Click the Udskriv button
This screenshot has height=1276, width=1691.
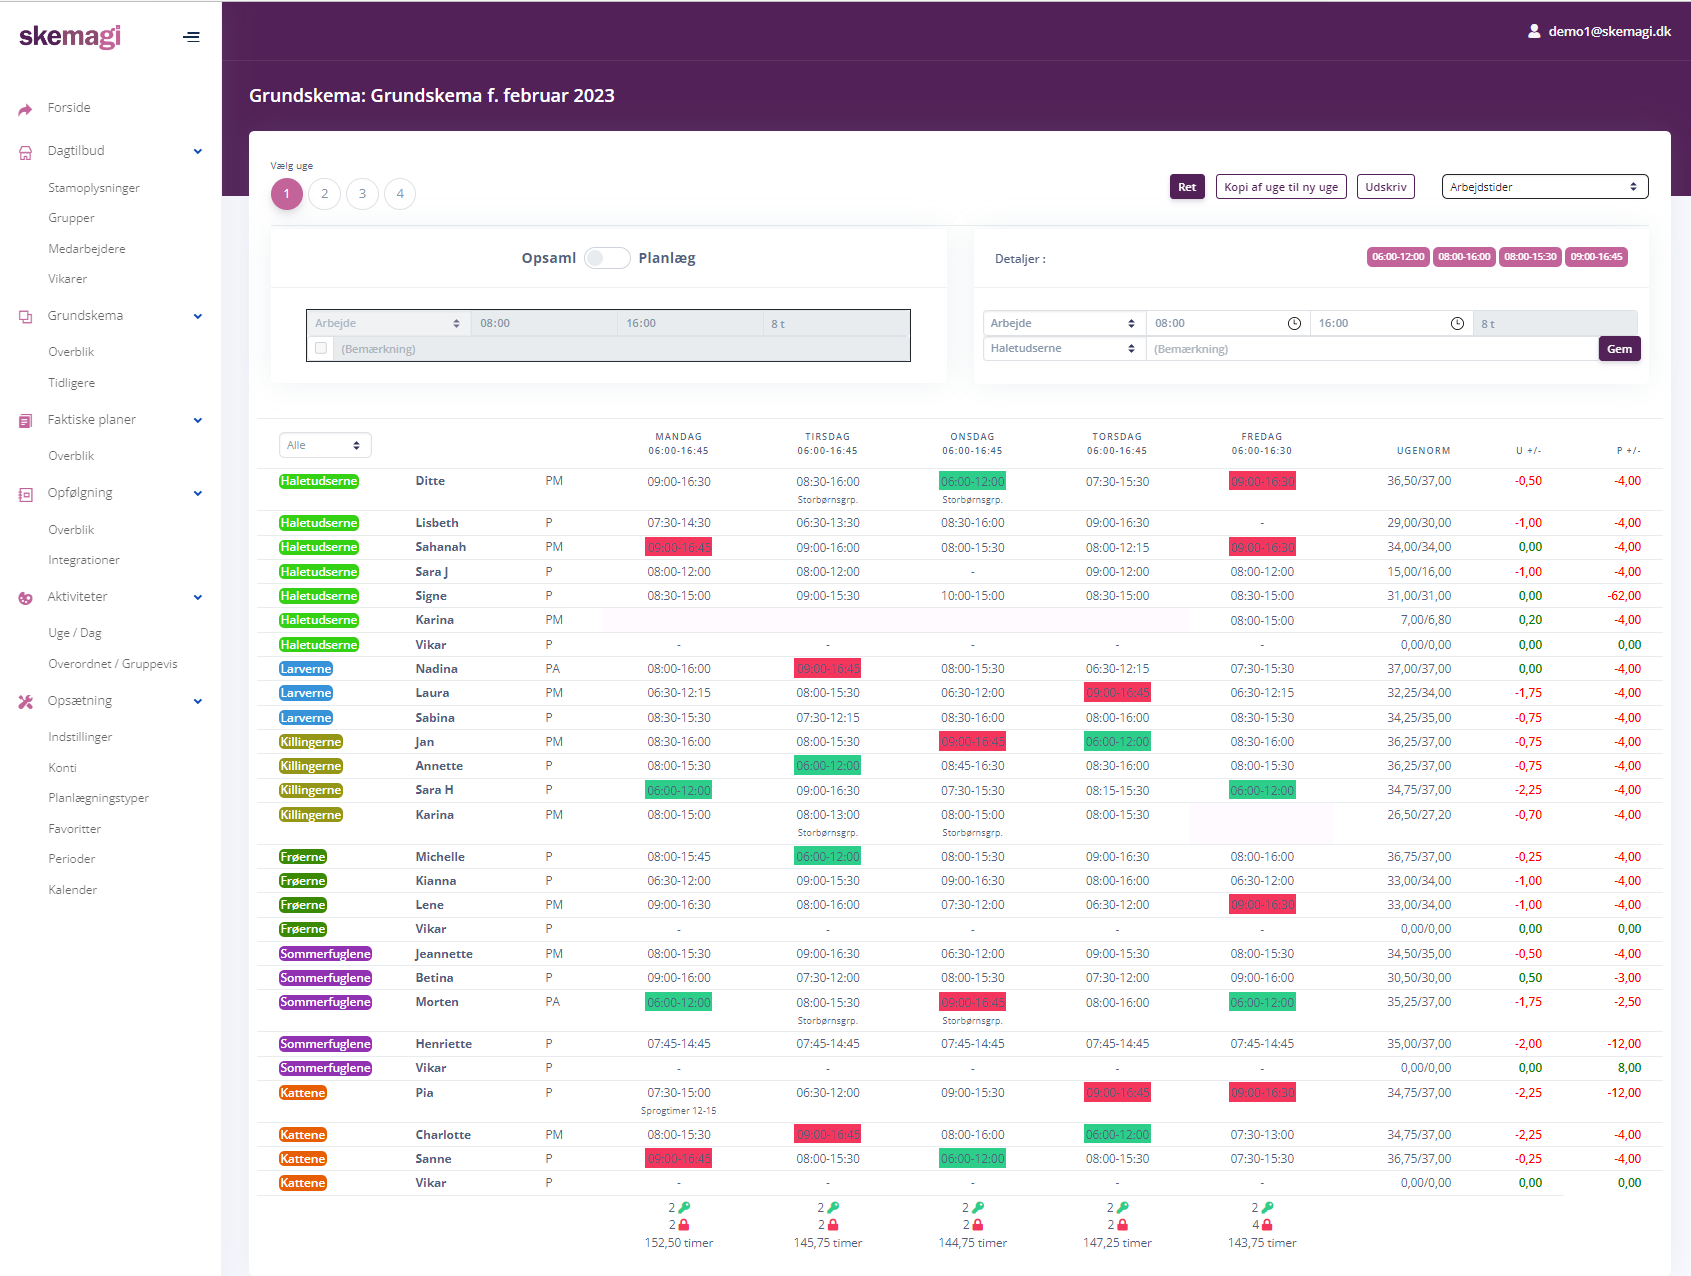[1386, 187]
